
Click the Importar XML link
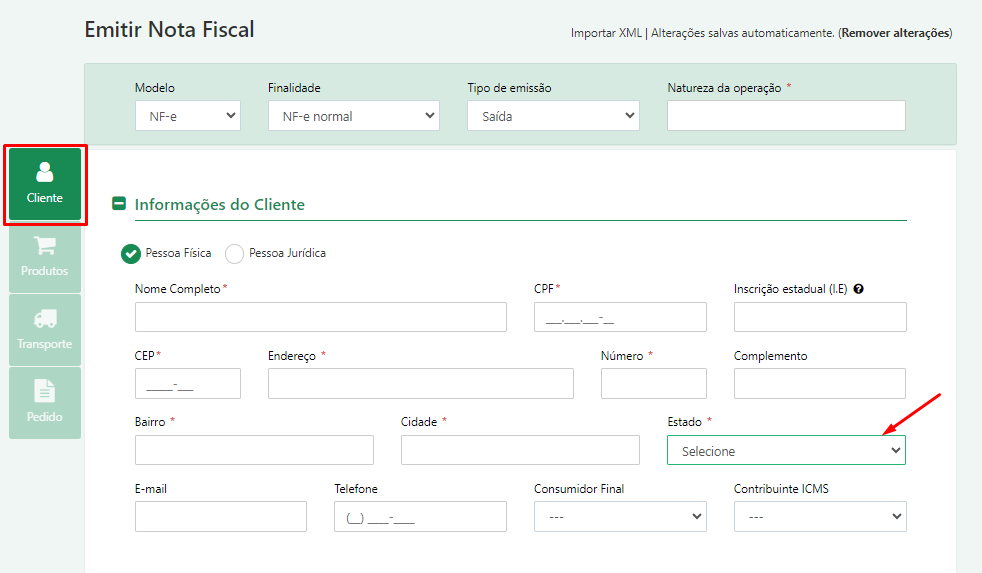[x=606, y=33]
